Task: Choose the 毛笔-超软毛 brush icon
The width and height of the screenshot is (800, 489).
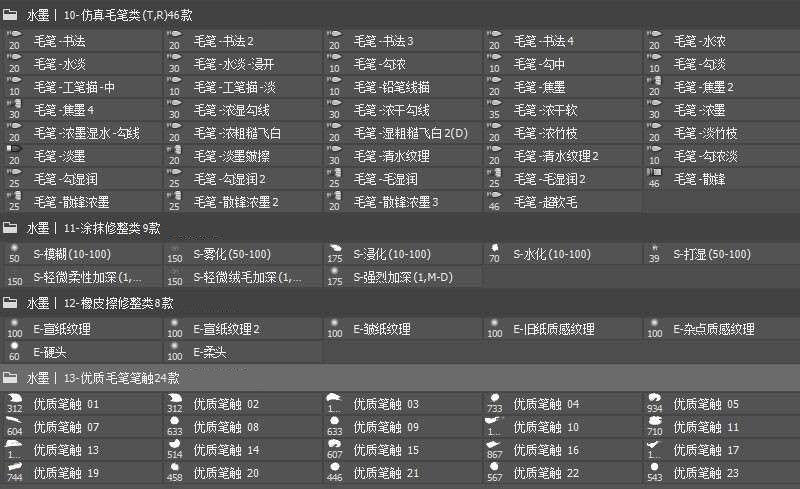Action: pyautogui.click(x=494, y=201)
